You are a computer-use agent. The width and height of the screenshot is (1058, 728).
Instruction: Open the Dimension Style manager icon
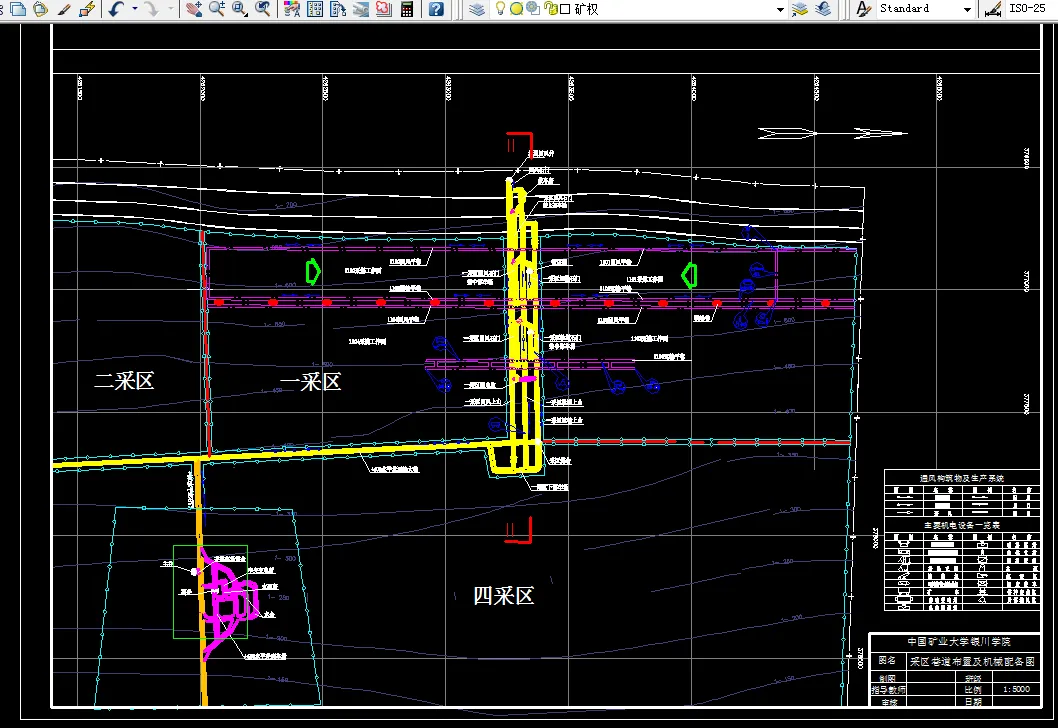click(x=993, y=9)
